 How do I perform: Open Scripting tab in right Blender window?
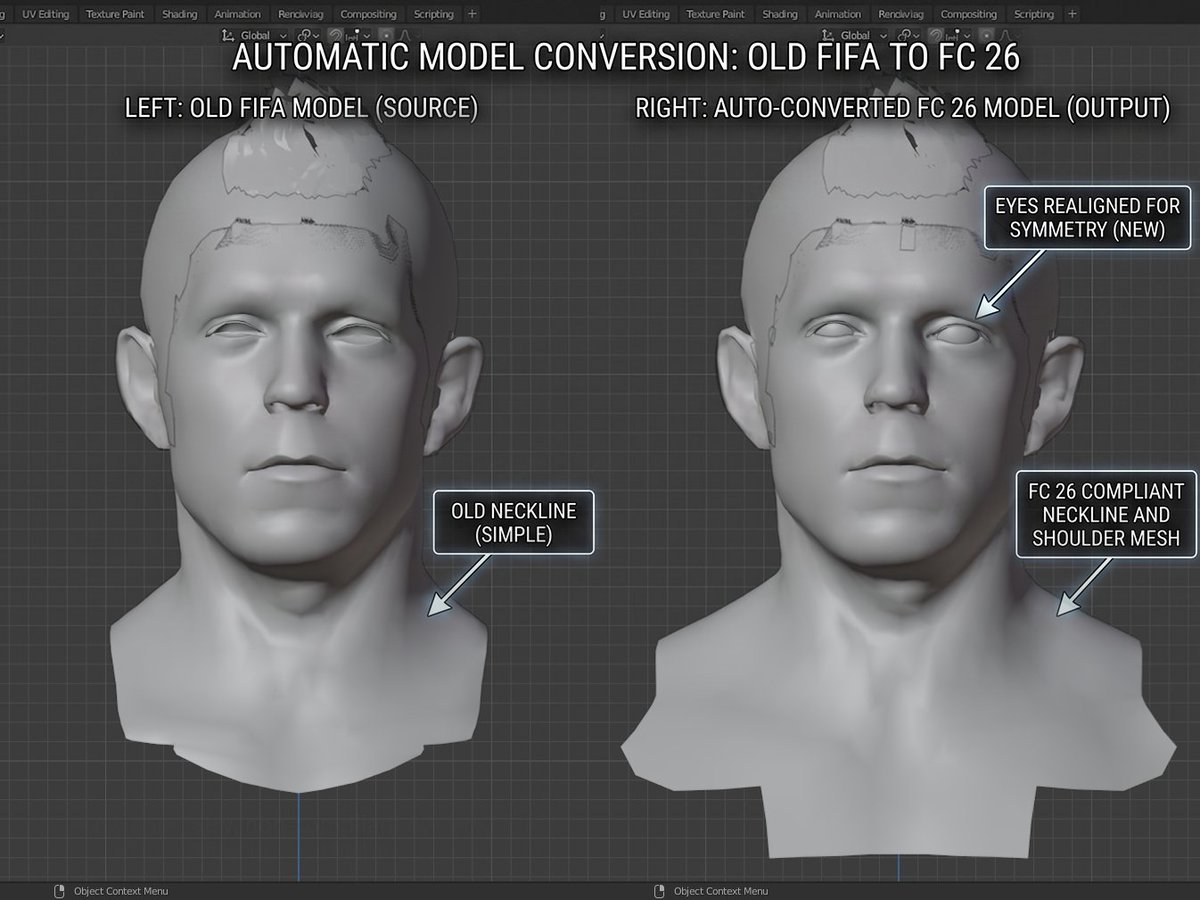tap(1034, 14)
